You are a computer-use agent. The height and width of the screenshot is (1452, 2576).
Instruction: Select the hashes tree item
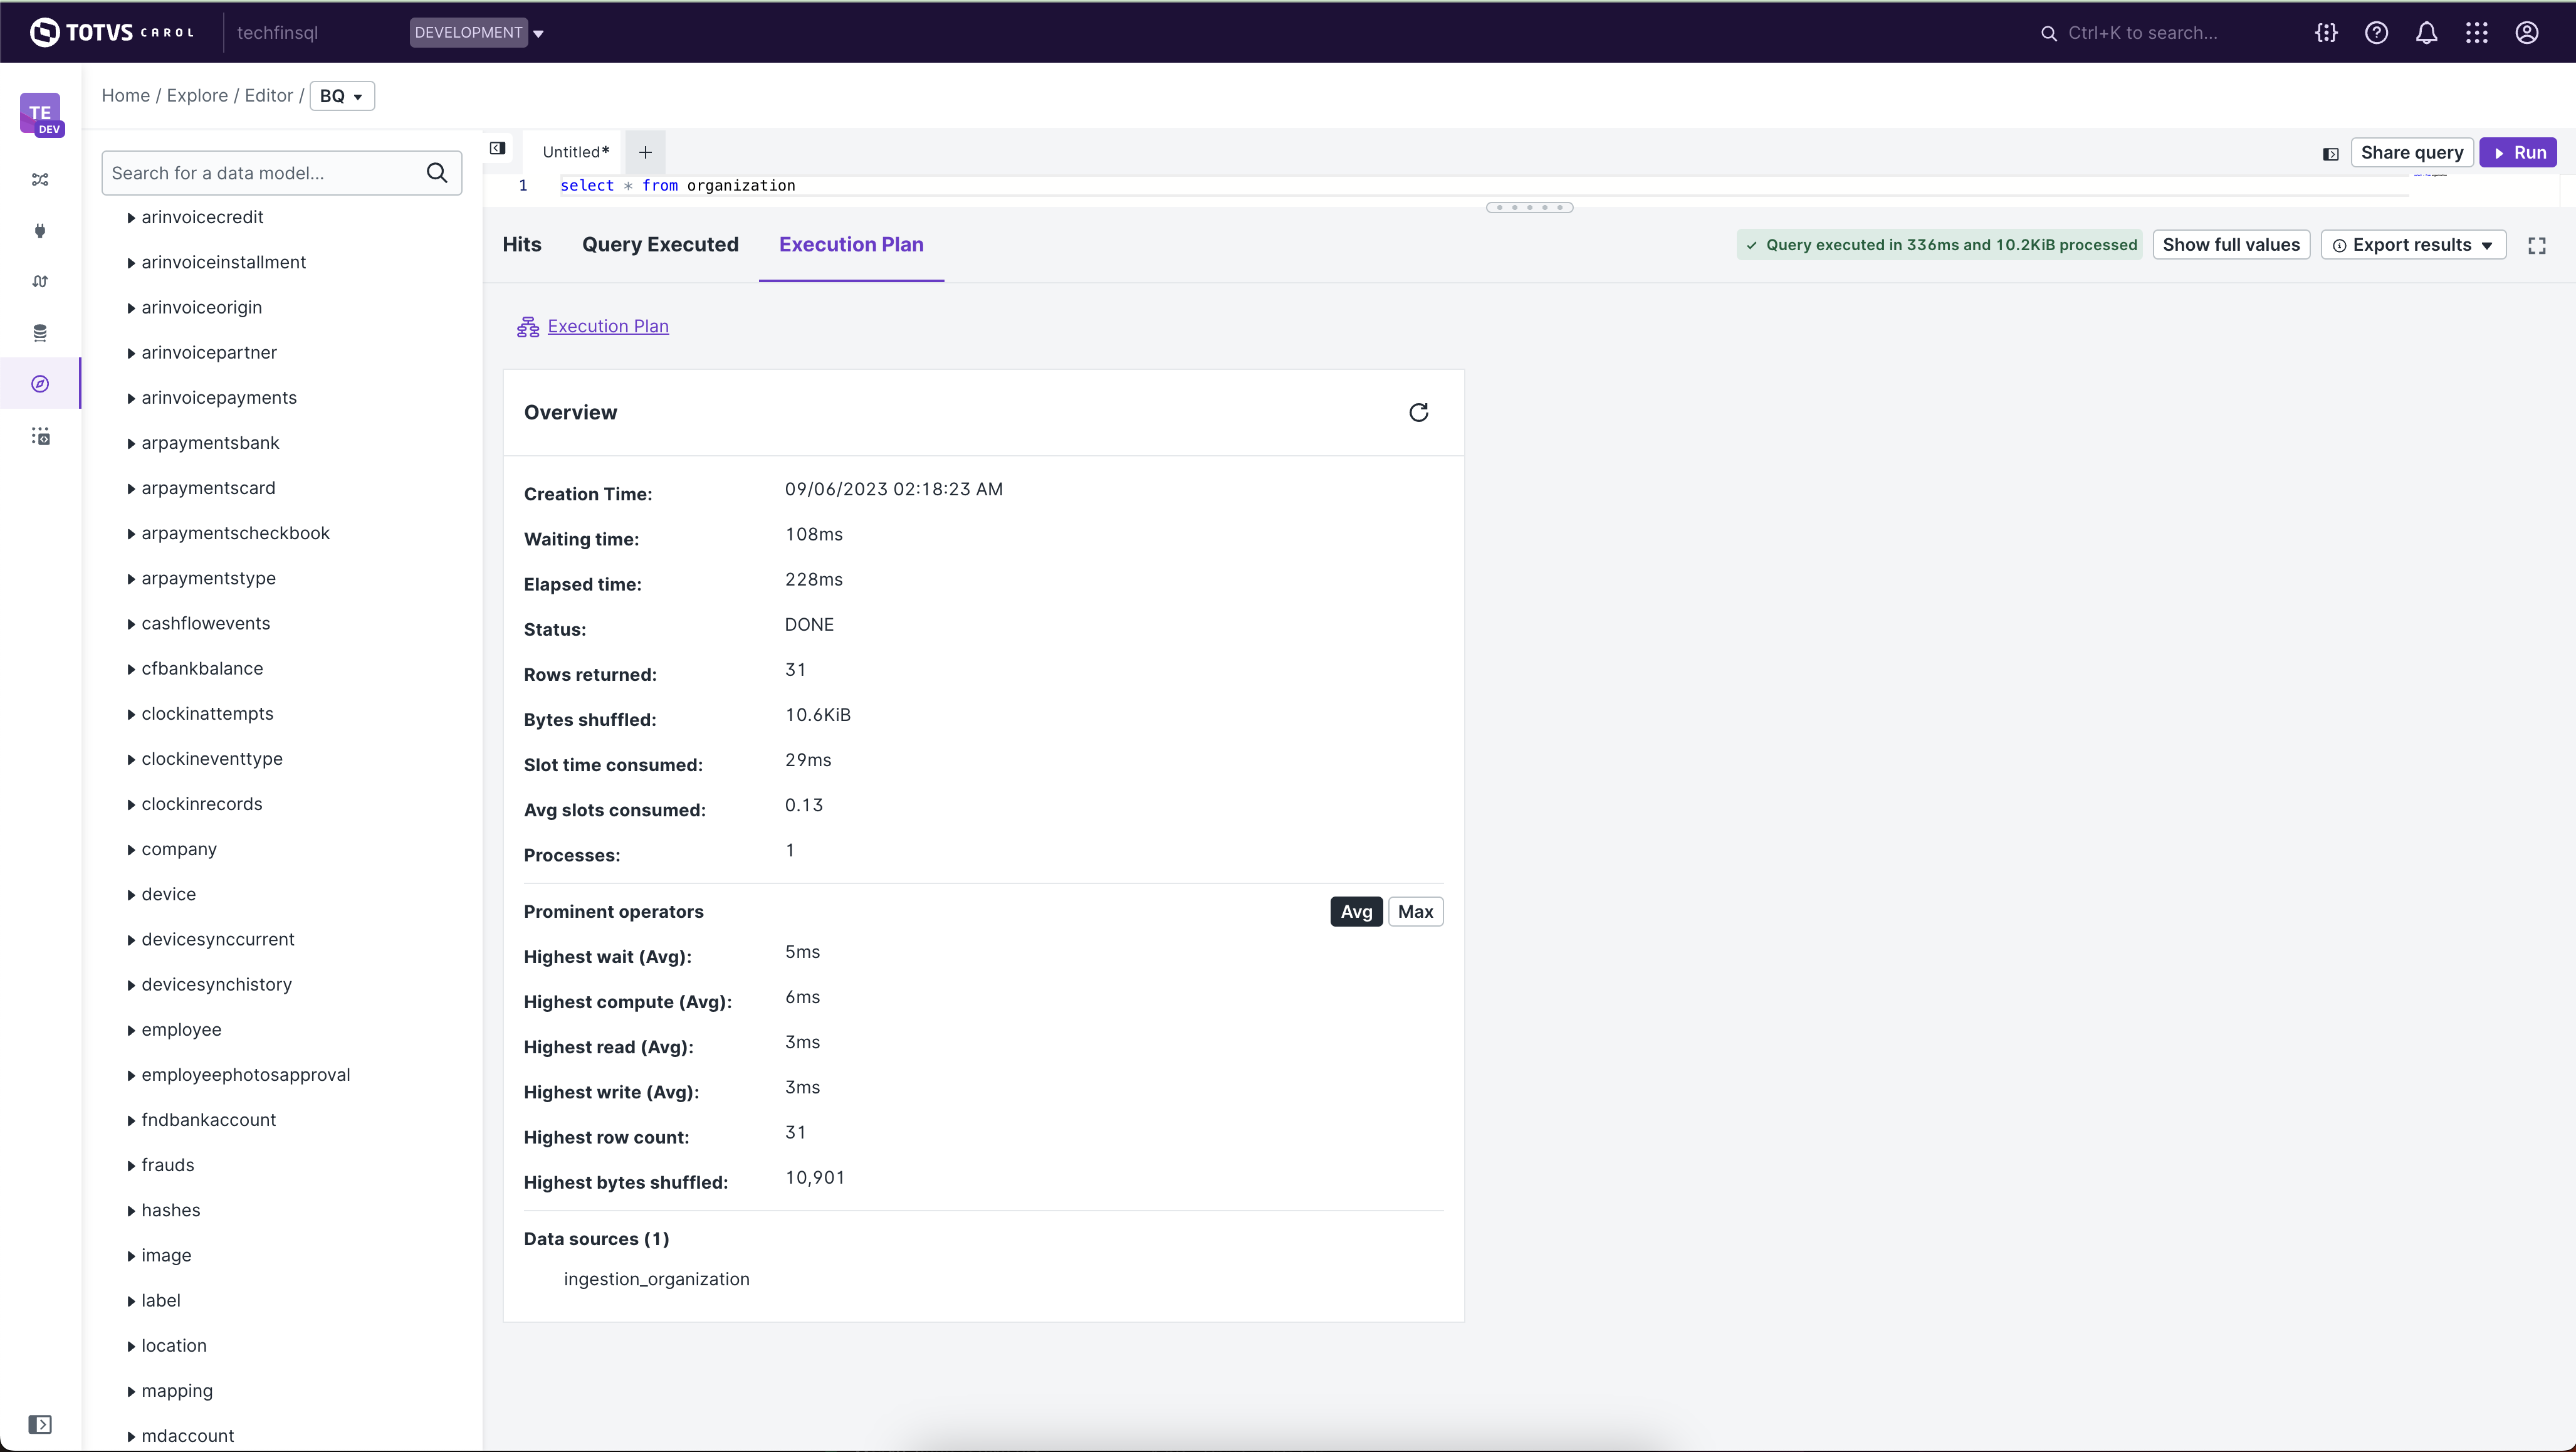click(x=171, y=1211)
